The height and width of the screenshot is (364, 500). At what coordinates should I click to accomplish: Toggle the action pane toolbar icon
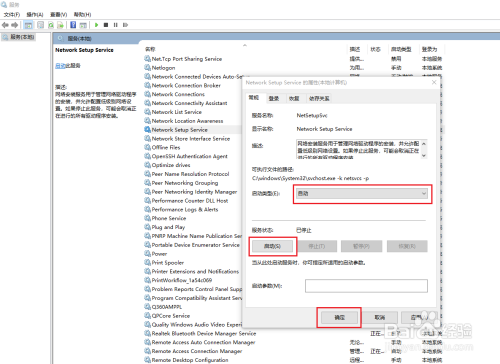83,25
